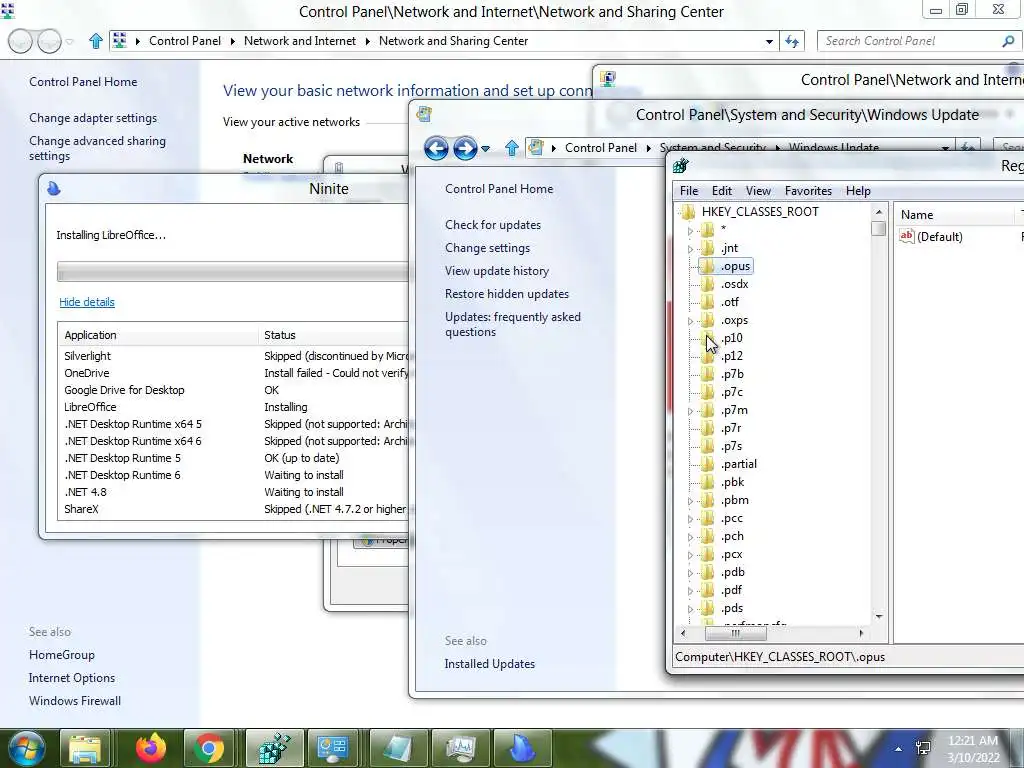Expand the .p7m registry key
Image resolution: width=1024 pixels, height=768 pixels.
(x=690, y=411)
